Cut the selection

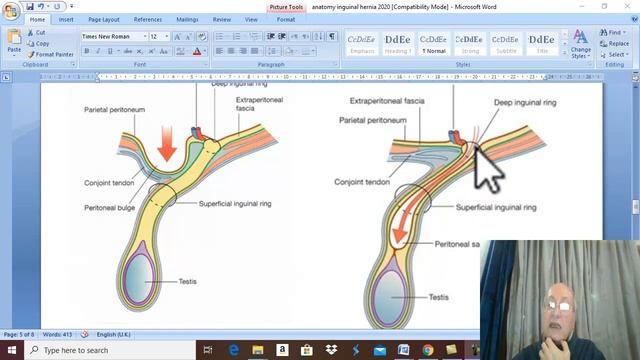(x=37, y=33)
